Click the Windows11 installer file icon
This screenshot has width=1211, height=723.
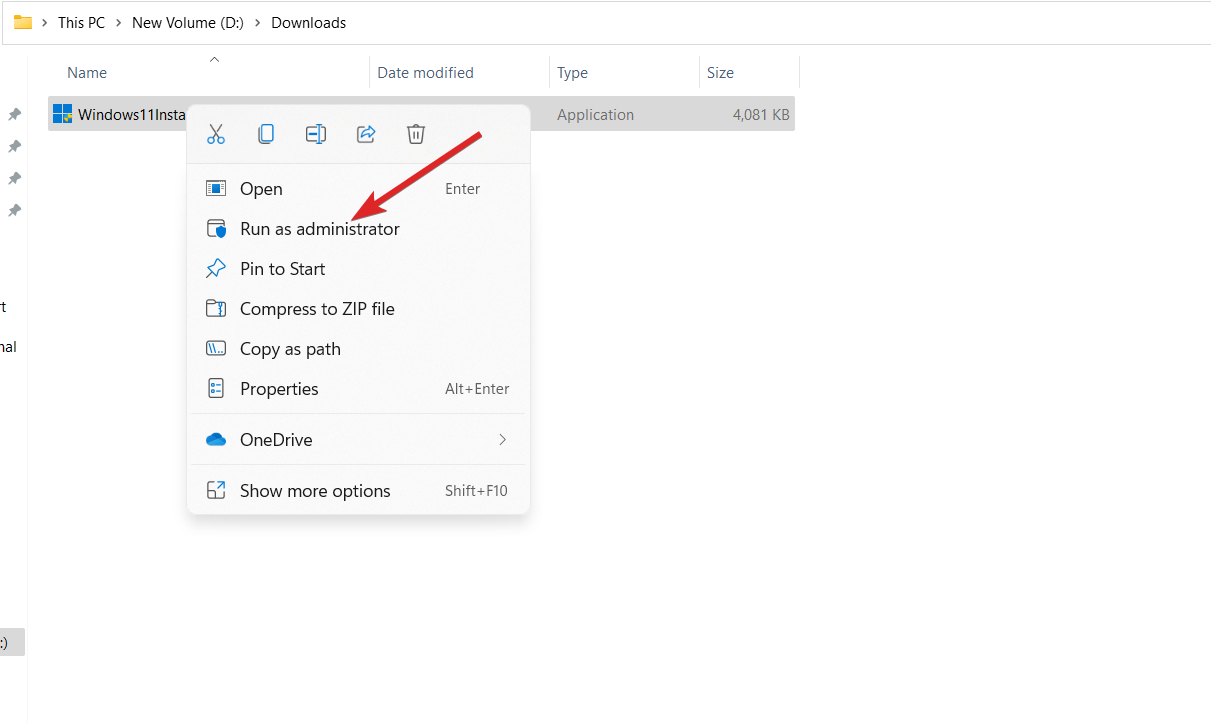[x=63, y=114]
